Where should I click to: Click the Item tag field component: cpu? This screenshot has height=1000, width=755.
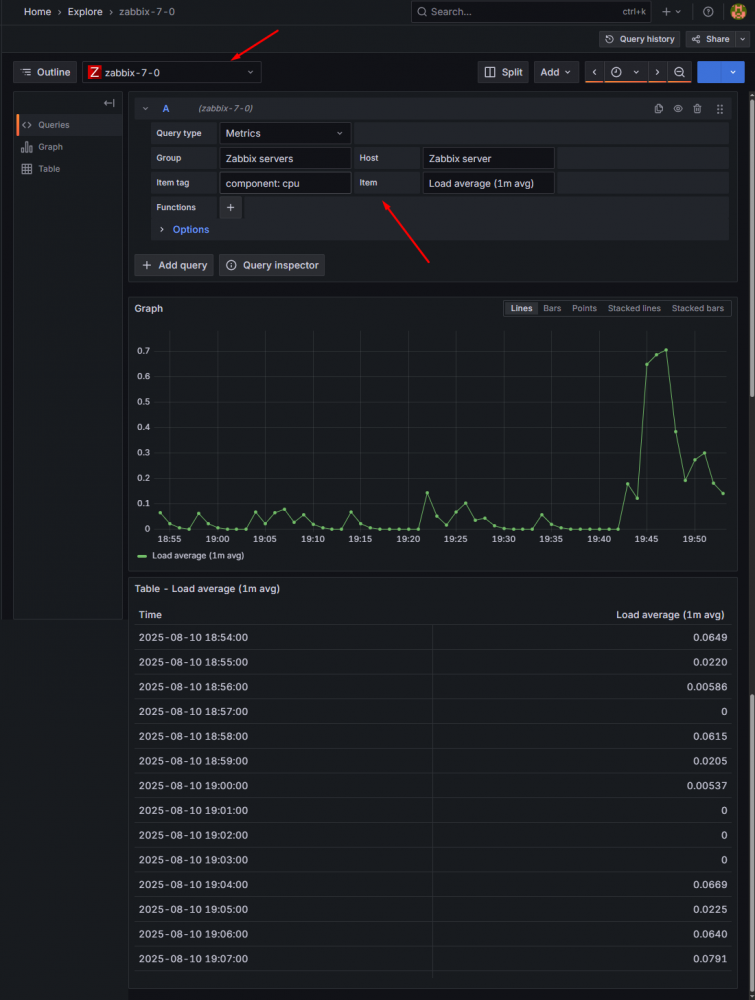285,183
